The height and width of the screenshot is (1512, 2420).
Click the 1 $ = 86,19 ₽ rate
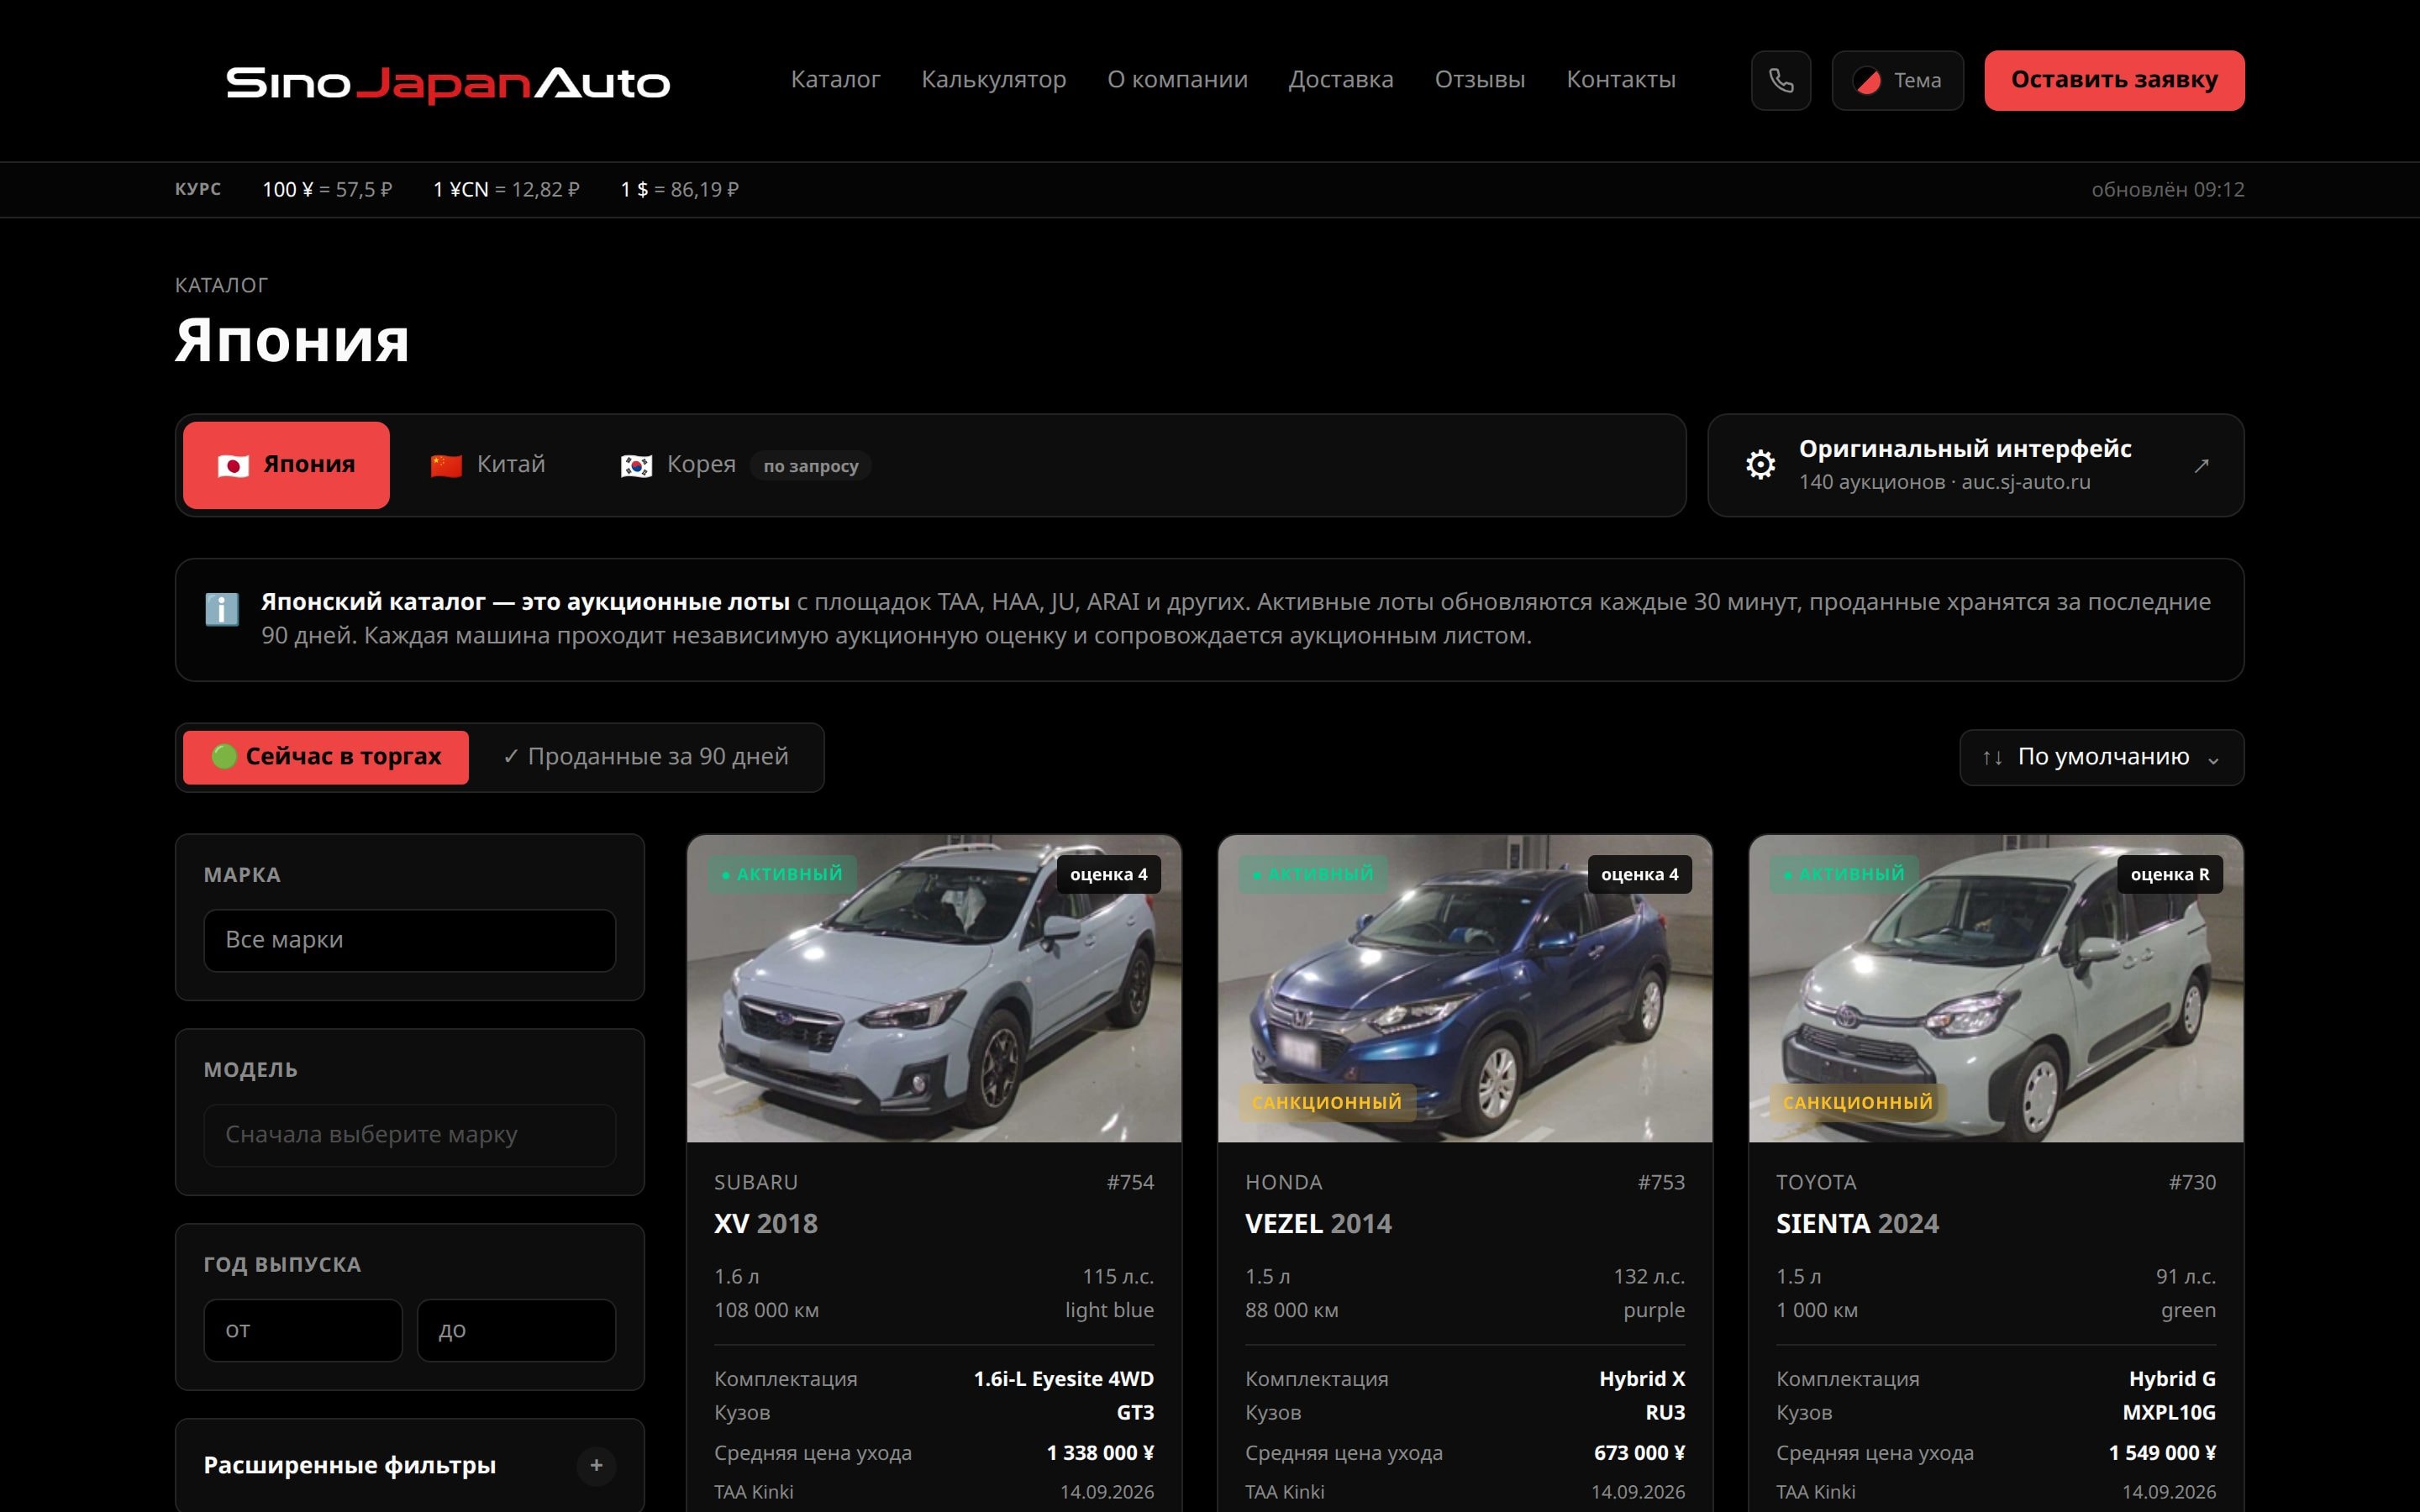pos(680,190)
